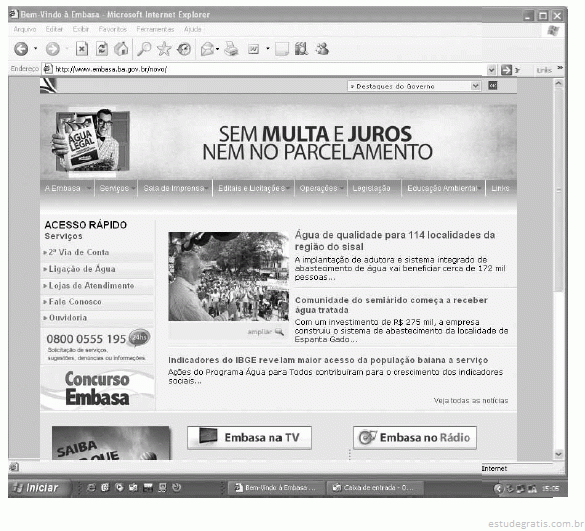585x531 pixels.
Task: Open Favorites star icon
Action: pos(164,49)
